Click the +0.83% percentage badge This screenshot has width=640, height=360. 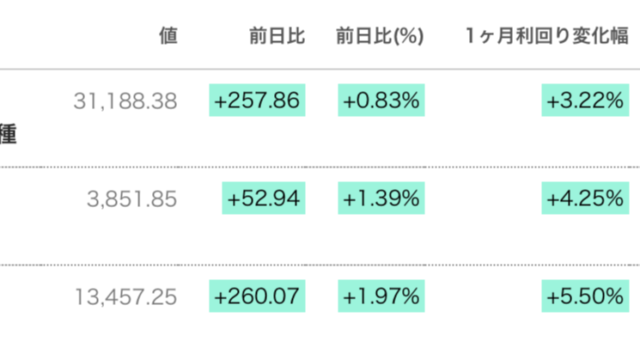381,100
